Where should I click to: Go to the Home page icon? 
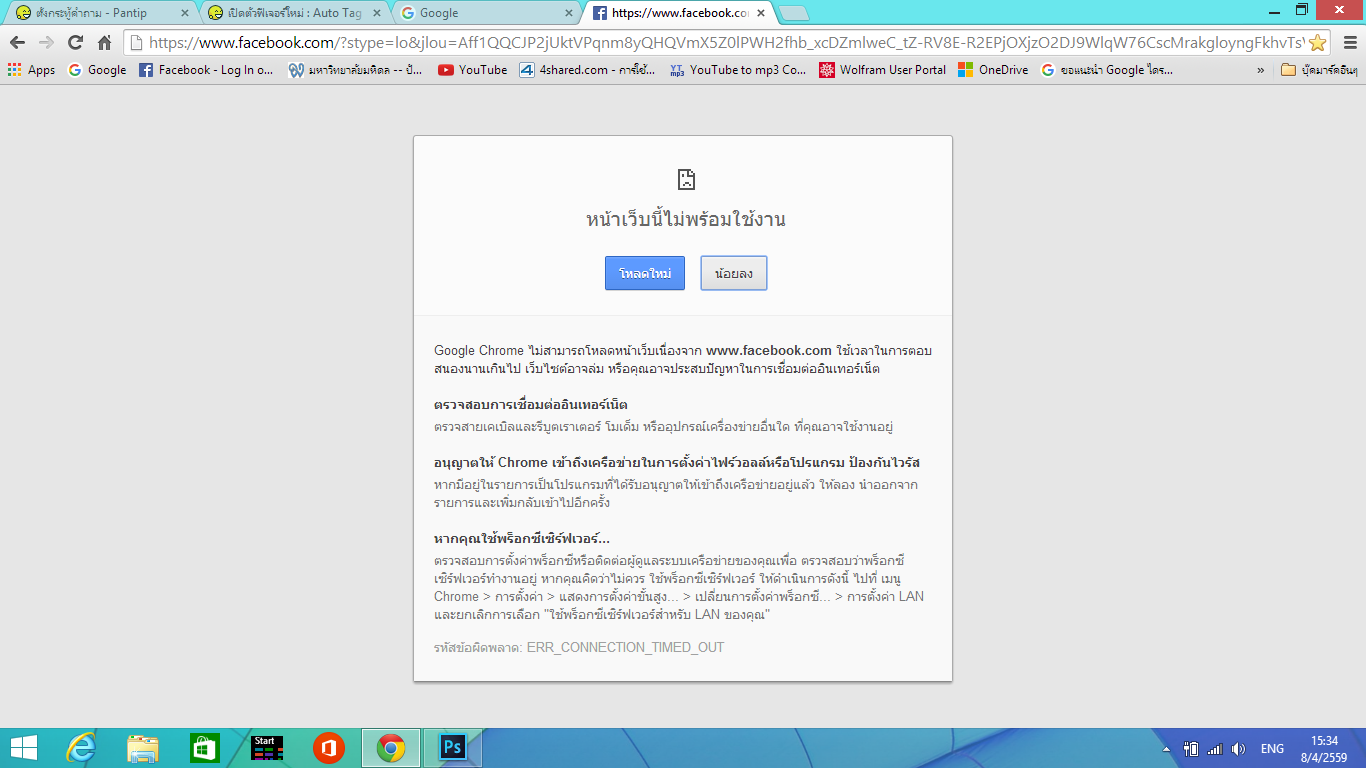click(104, 43)
